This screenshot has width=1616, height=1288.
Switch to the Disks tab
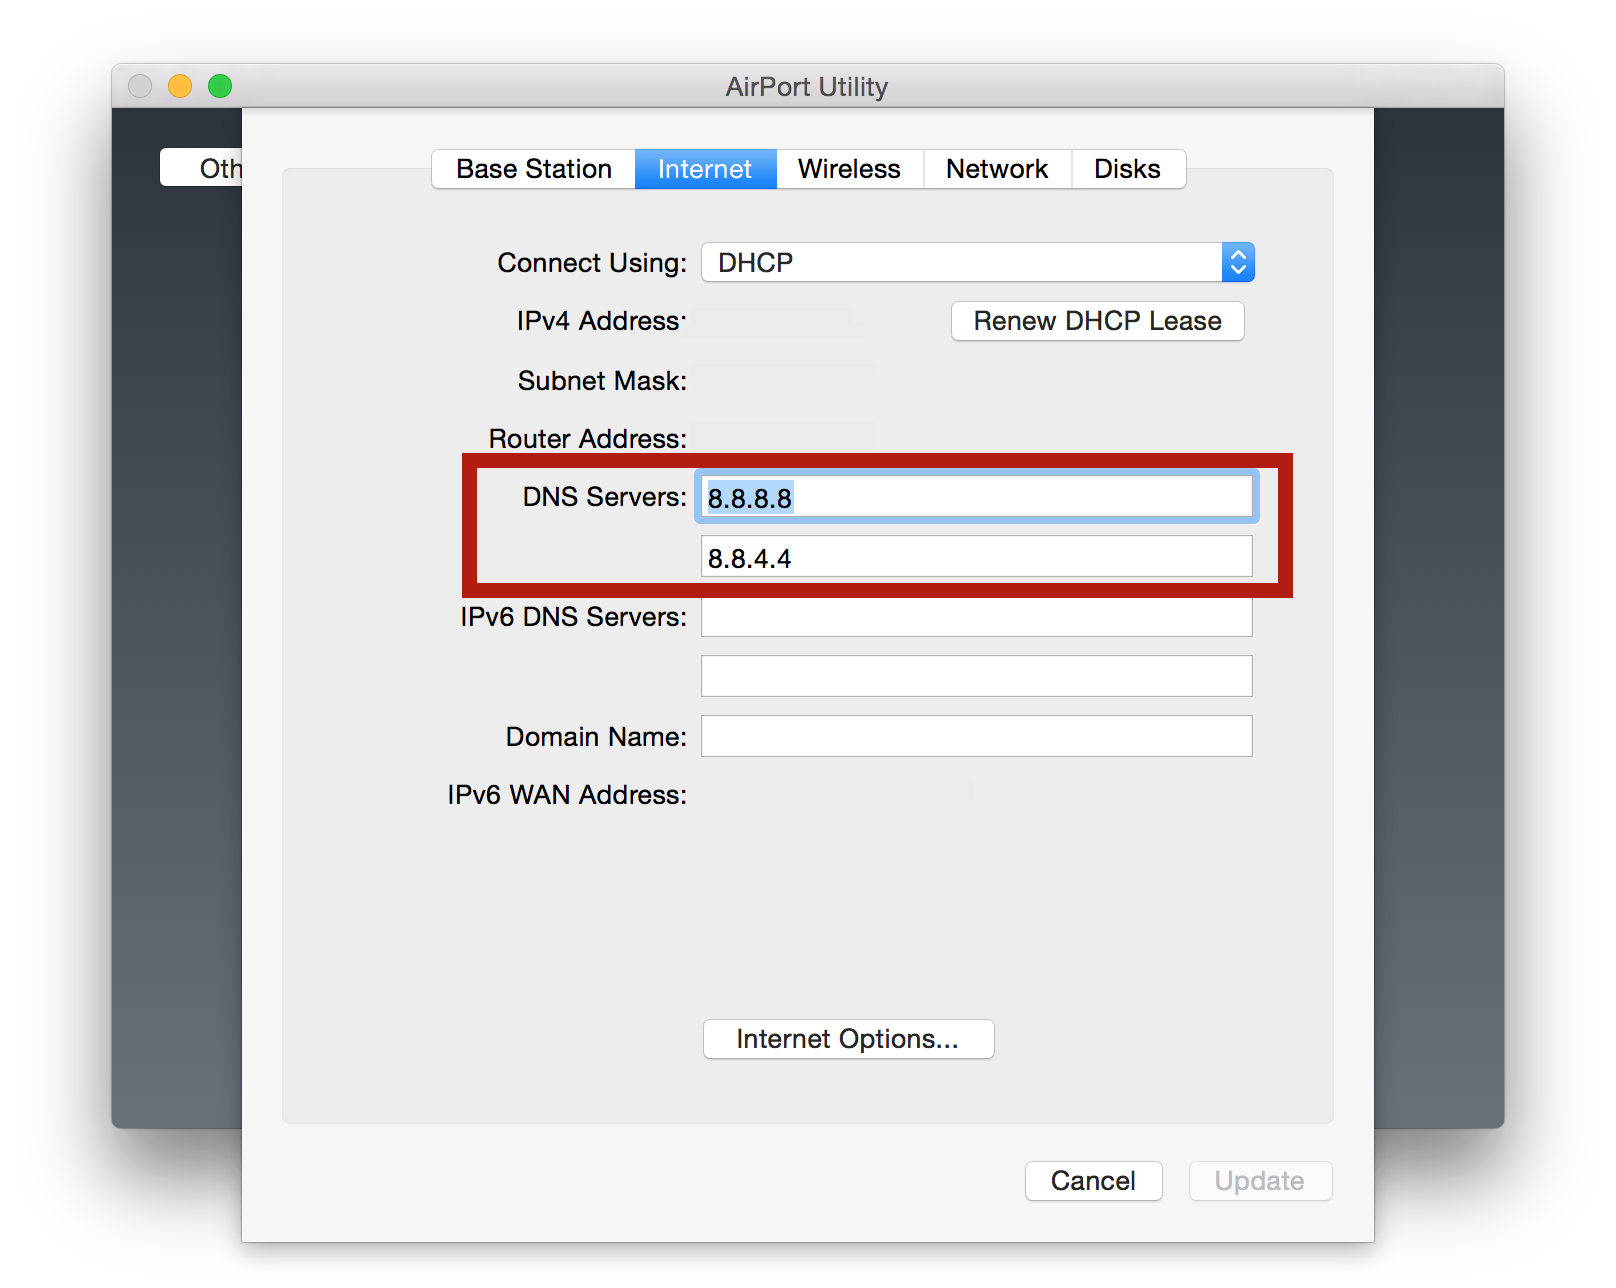coord(1127,169)
